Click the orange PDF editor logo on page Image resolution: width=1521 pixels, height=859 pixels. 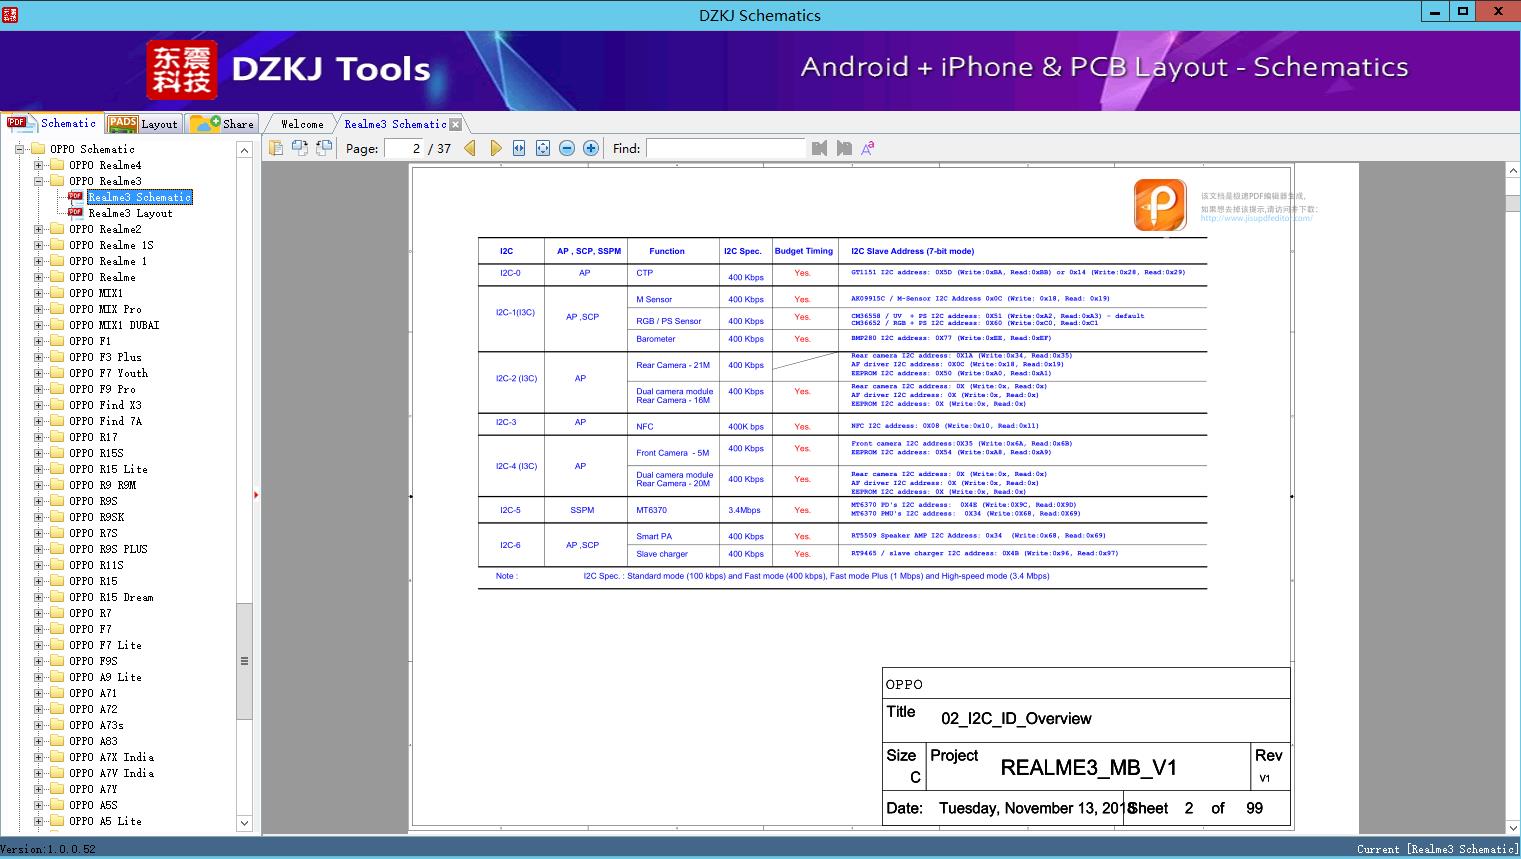(x=1160, y=205)
